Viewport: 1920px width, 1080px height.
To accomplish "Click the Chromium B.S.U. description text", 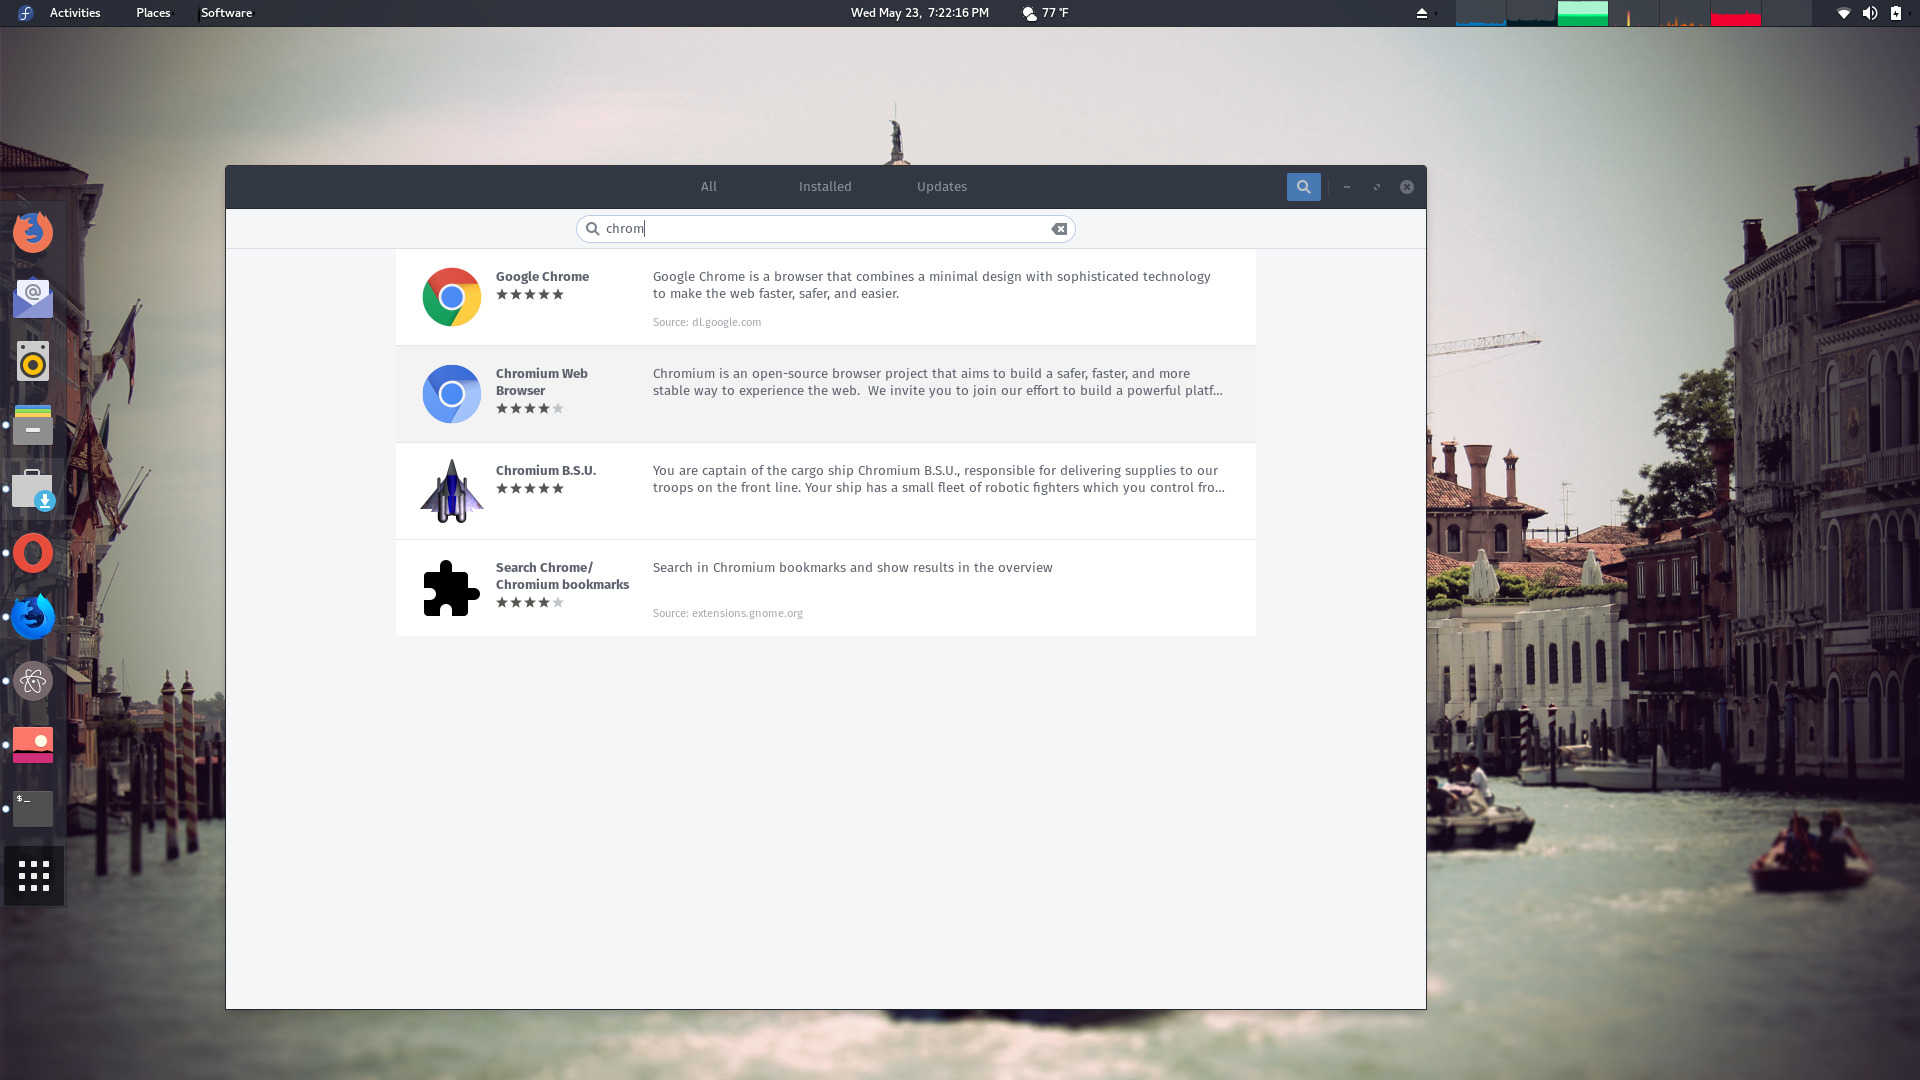I will coord(939,479).
